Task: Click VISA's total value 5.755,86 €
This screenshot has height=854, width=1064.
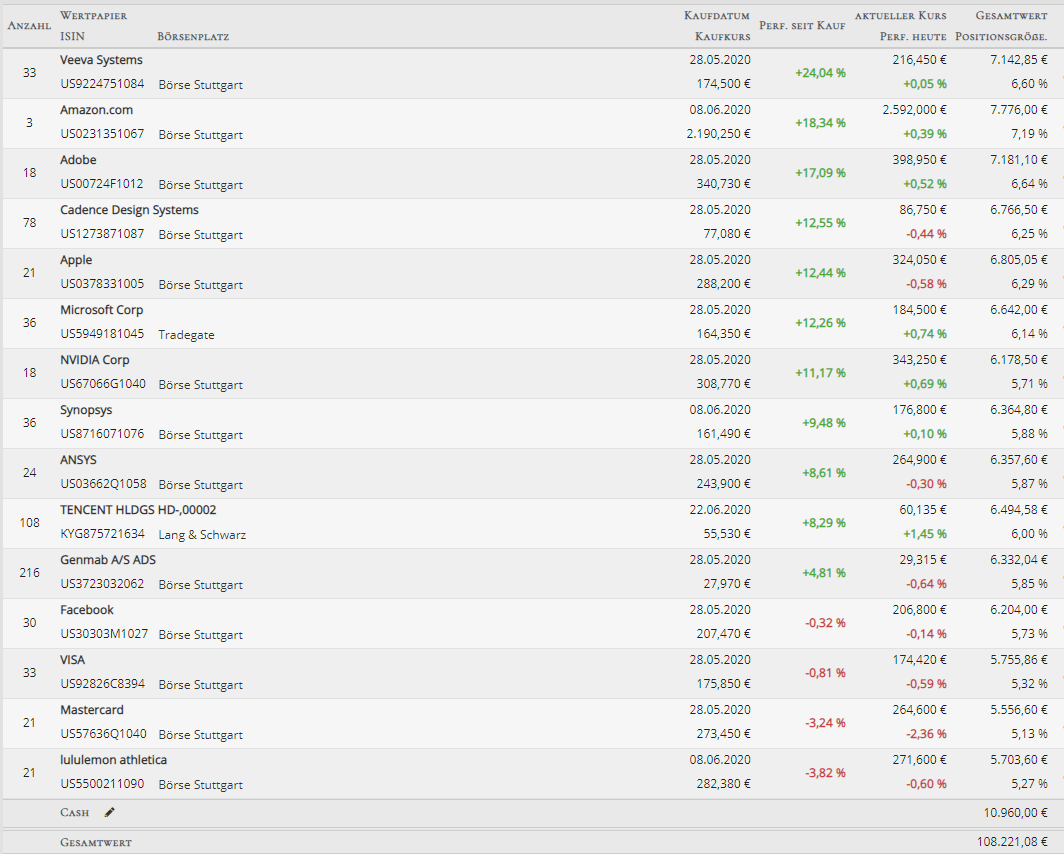Action: [x=1019, y=660]
